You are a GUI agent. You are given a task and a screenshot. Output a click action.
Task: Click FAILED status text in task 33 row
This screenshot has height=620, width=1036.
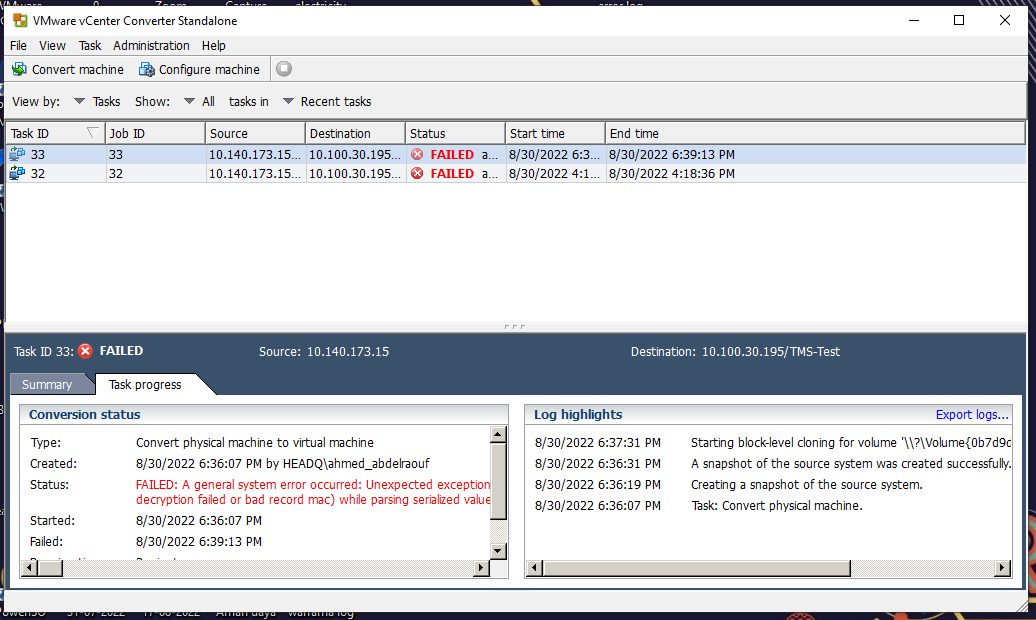452,154
